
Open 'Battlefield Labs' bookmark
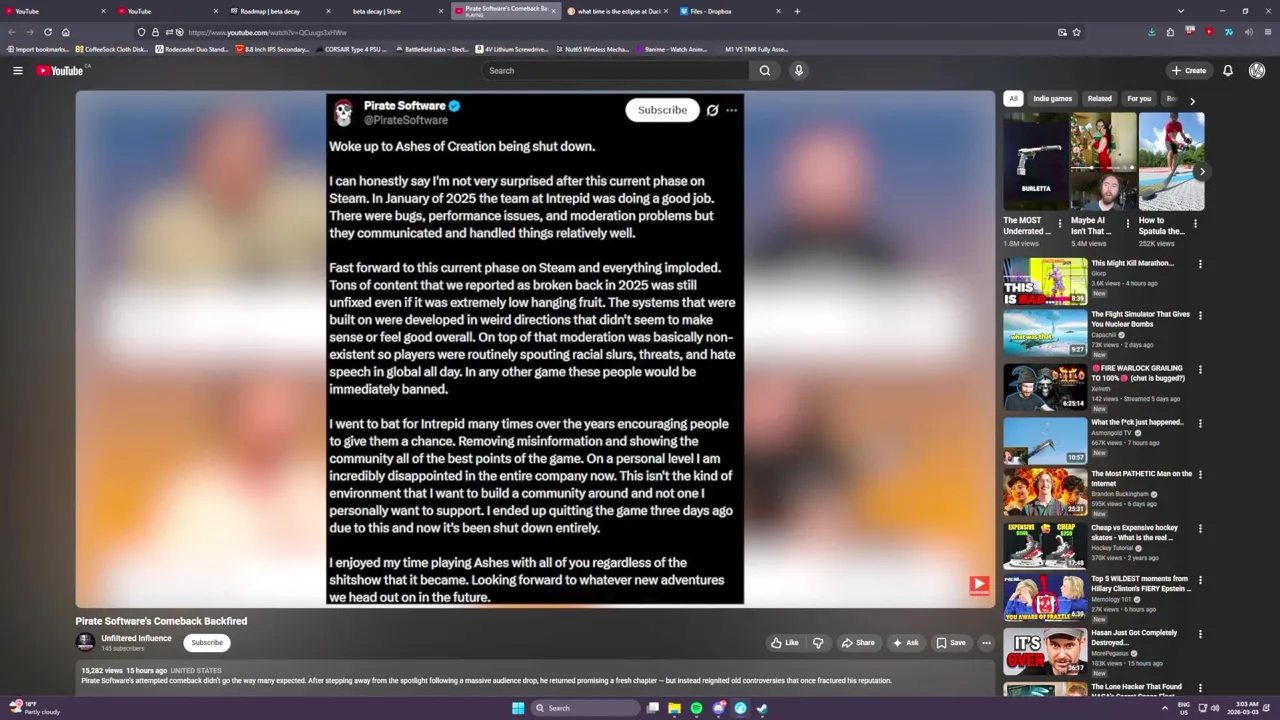(x=431, y=49)
